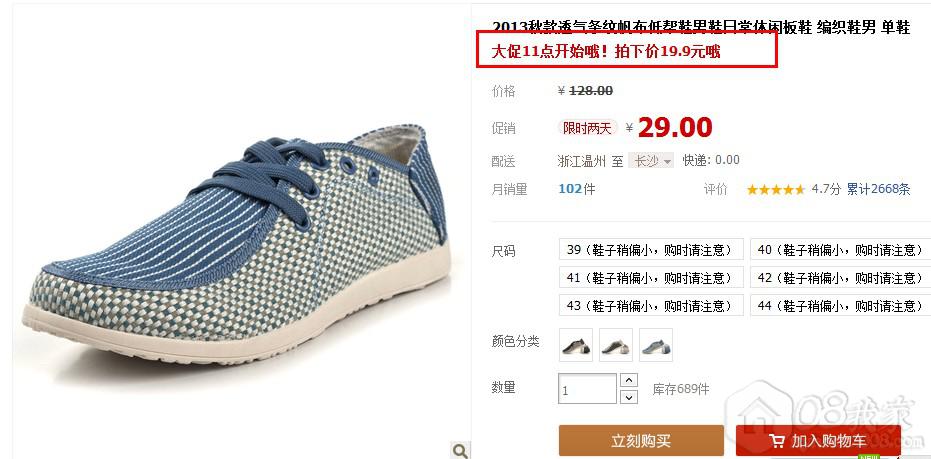Choose size 39 option
The image size is (931, 459).
(x=651, y=249)
